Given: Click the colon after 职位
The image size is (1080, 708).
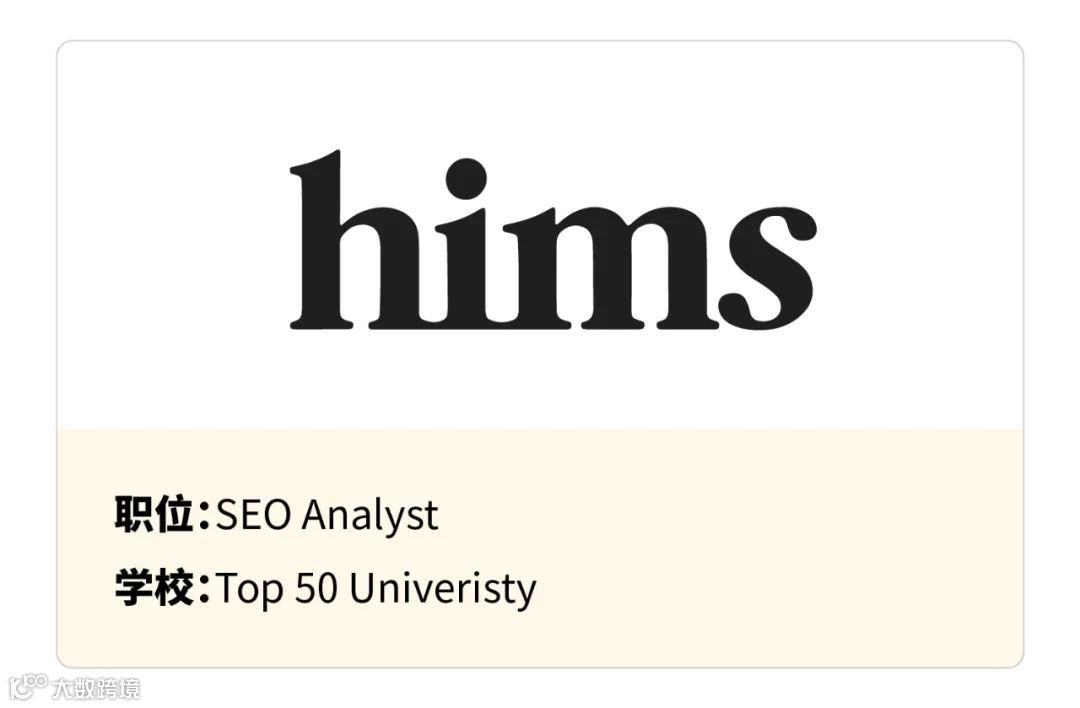Looking at the screenshot, I should point(204,517).
